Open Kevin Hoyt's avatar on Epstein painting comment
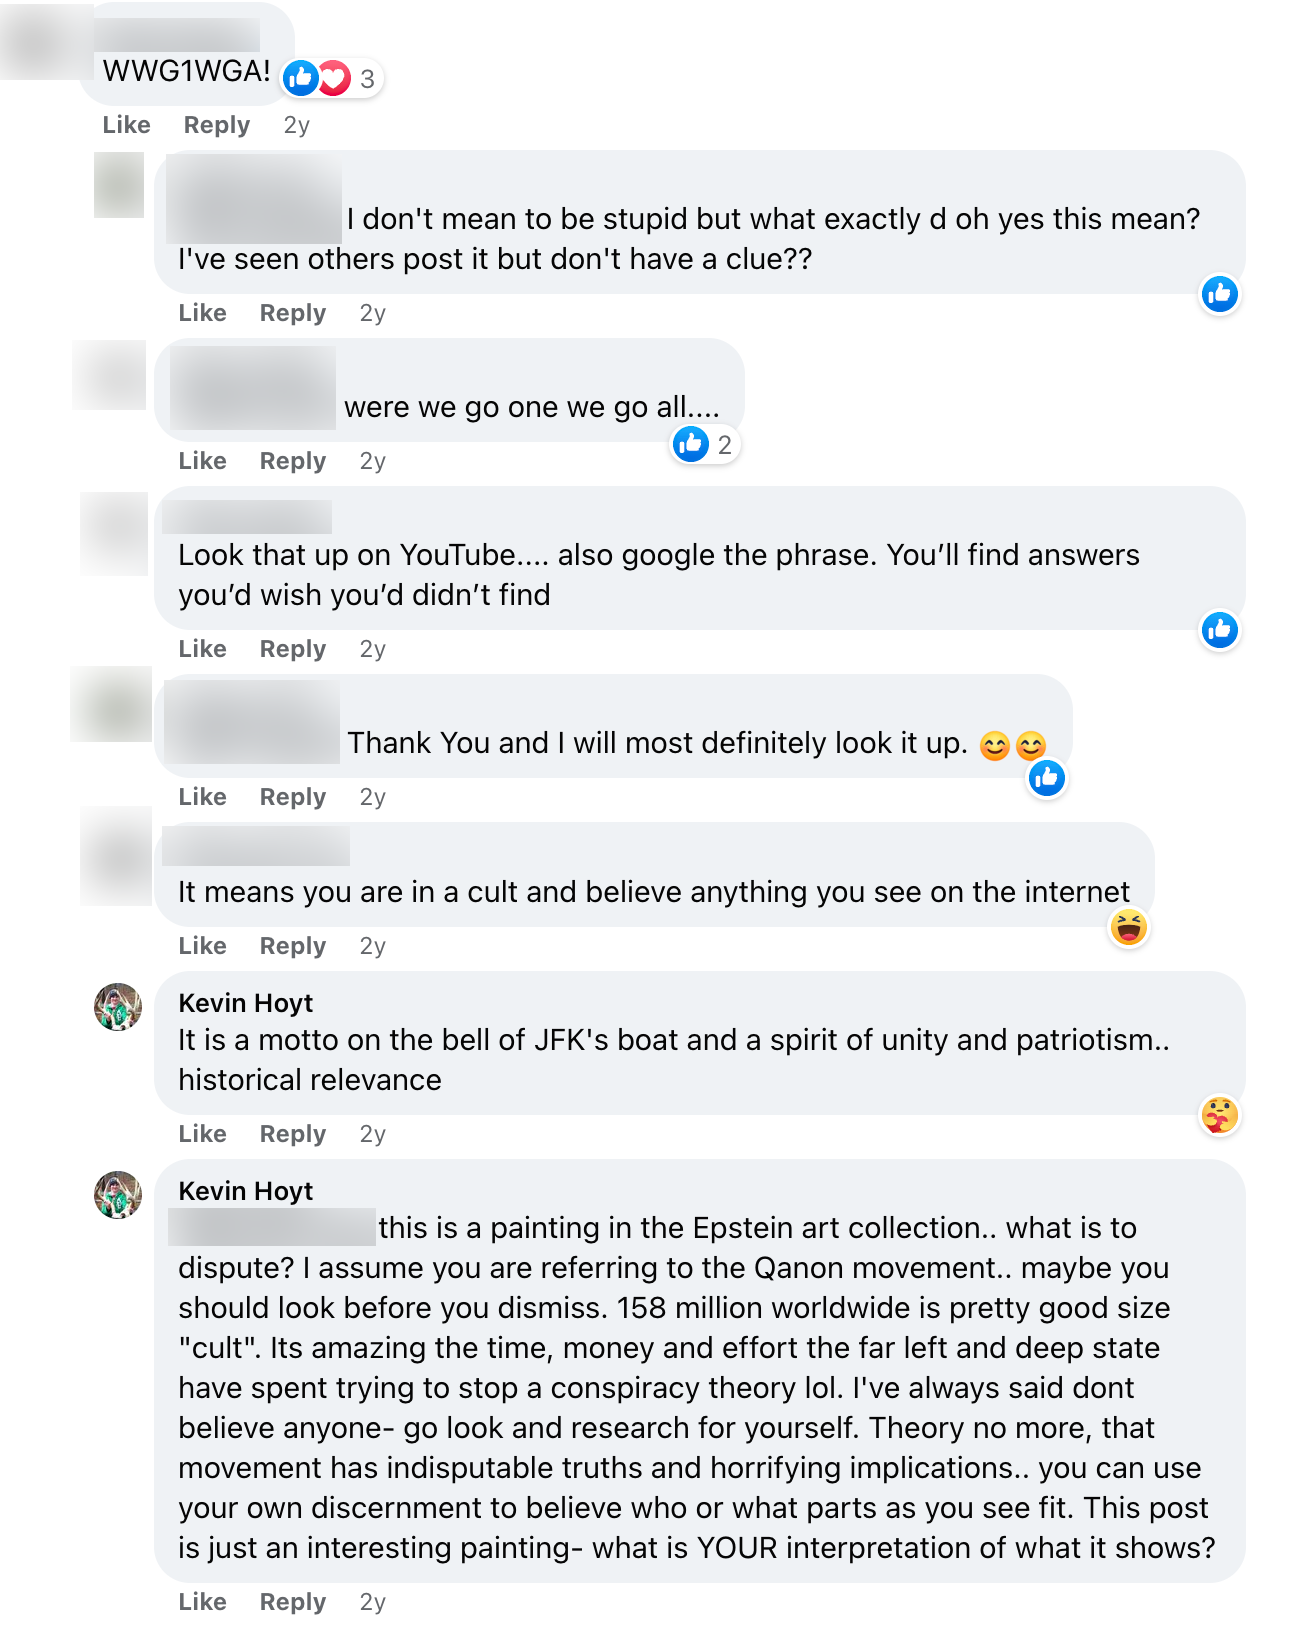The width and height of the screenshot is (1296, 1626). pos(118,1195)
